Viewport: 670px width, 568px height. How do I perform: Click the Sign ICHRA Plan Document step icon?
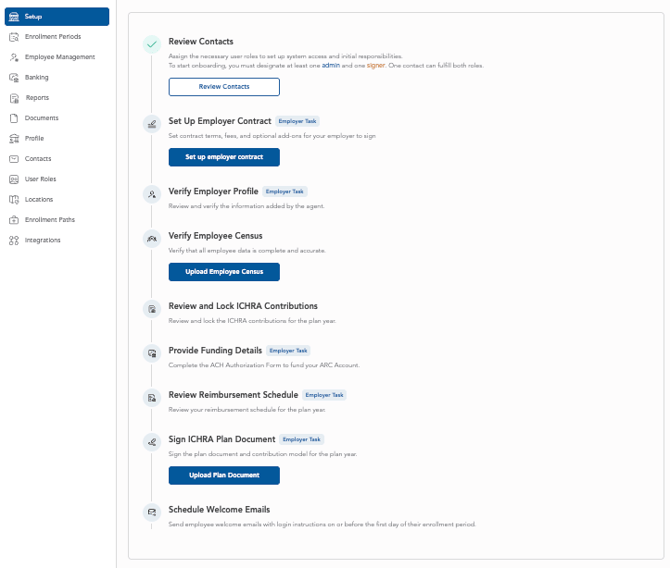pos(152,442)
